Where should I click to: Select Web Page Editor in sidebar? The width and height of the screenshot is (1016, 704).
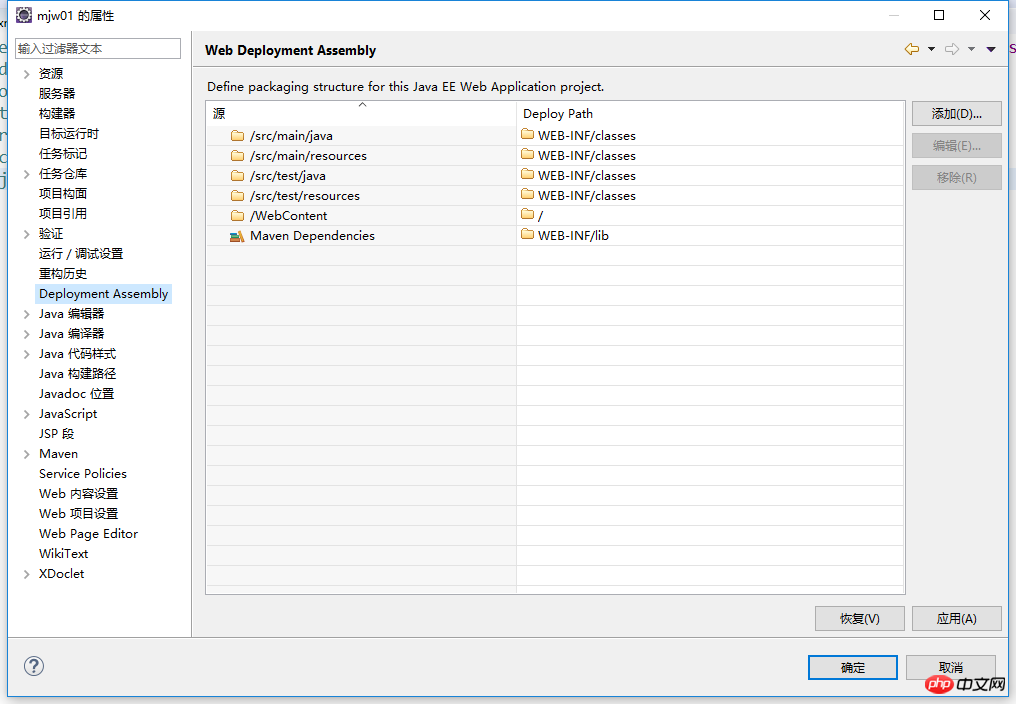tap(88, 534)
